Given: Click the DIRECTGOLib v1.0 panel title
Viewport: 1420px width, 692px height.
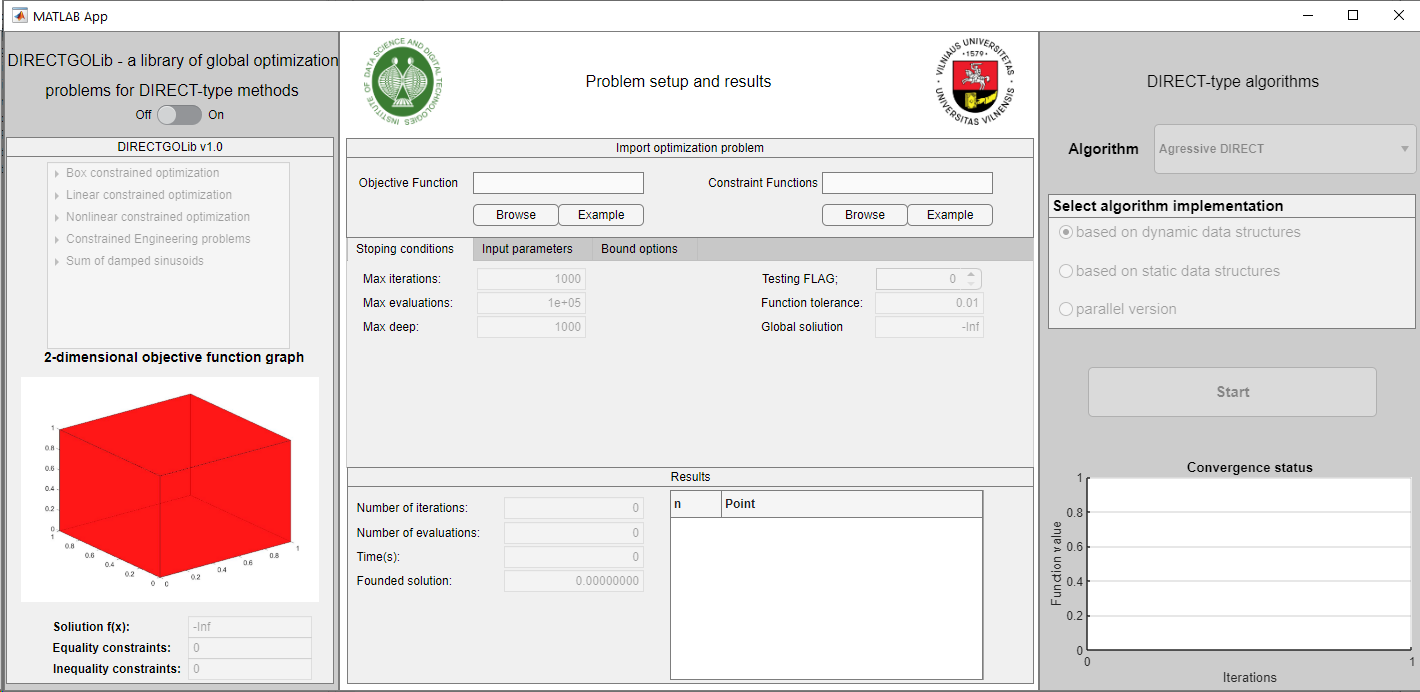Looking at the screenshot, I should point(170,147).
